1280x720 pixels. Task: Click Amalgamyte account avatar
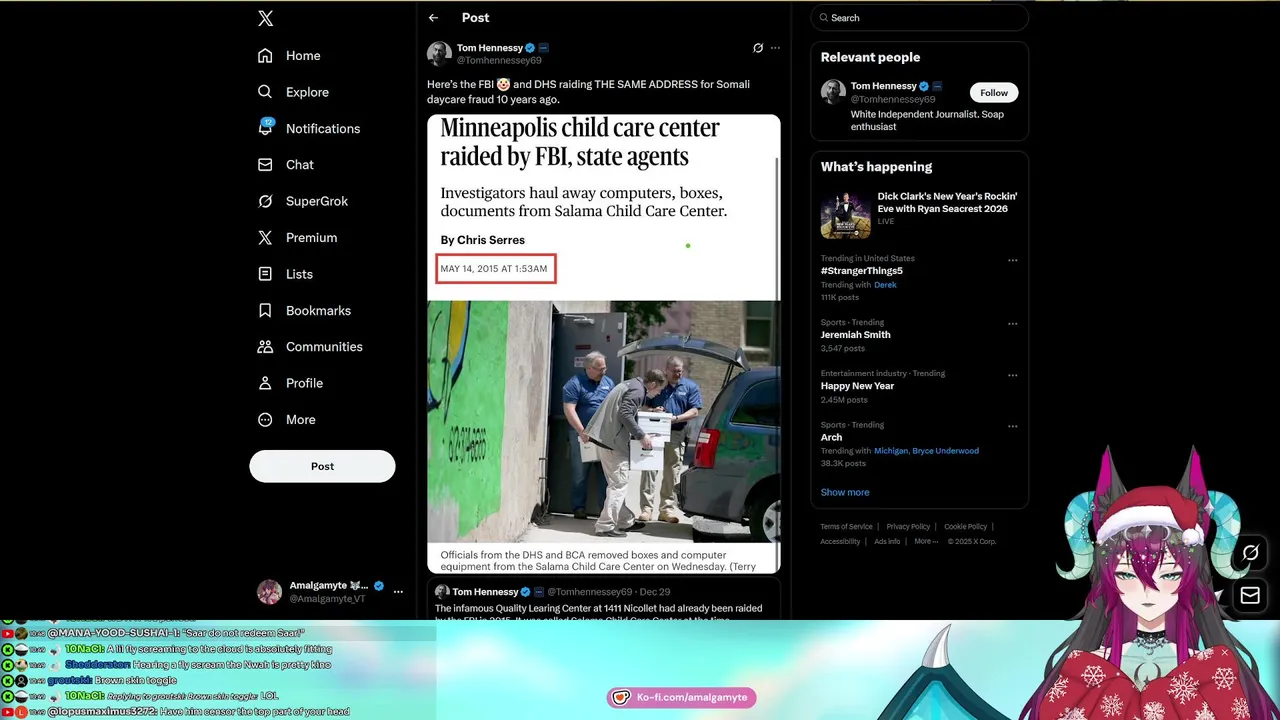coord(269,592)
